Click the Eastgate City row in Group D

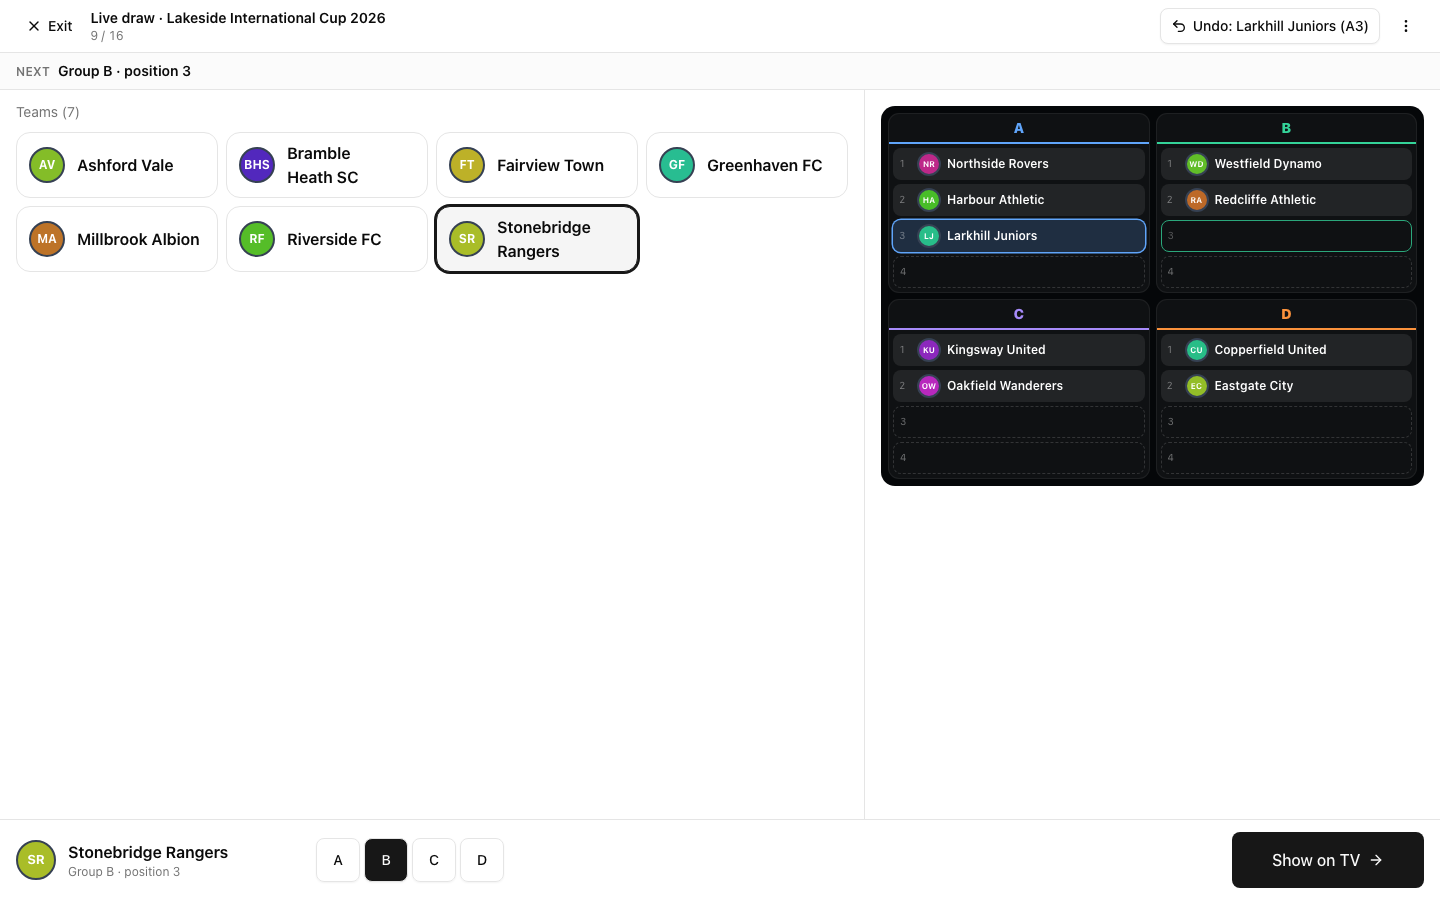1286,386
